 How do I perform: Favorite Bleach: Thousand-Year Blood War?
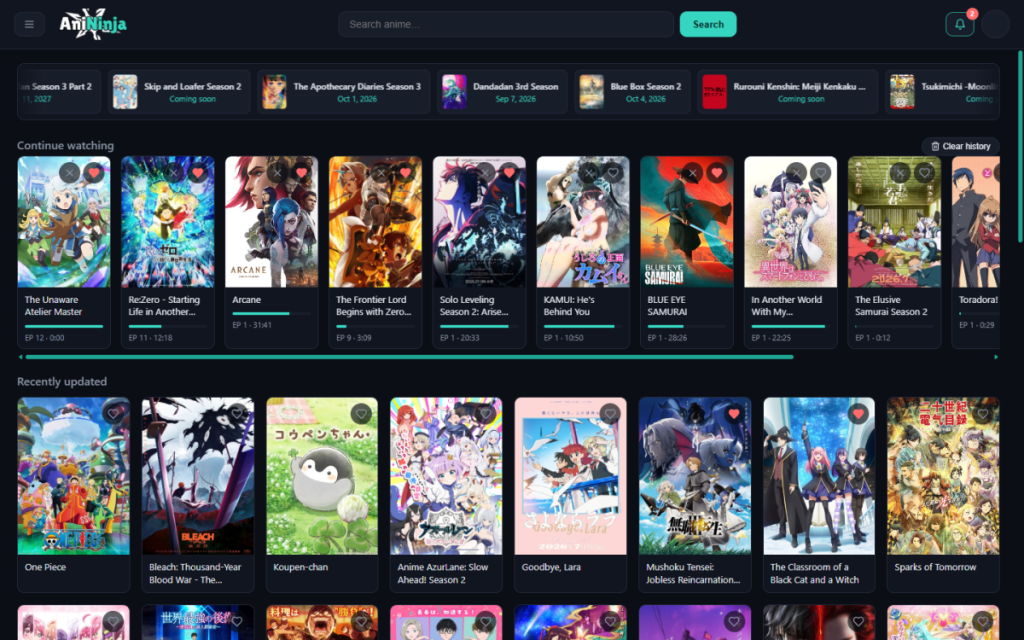point(237,414)
